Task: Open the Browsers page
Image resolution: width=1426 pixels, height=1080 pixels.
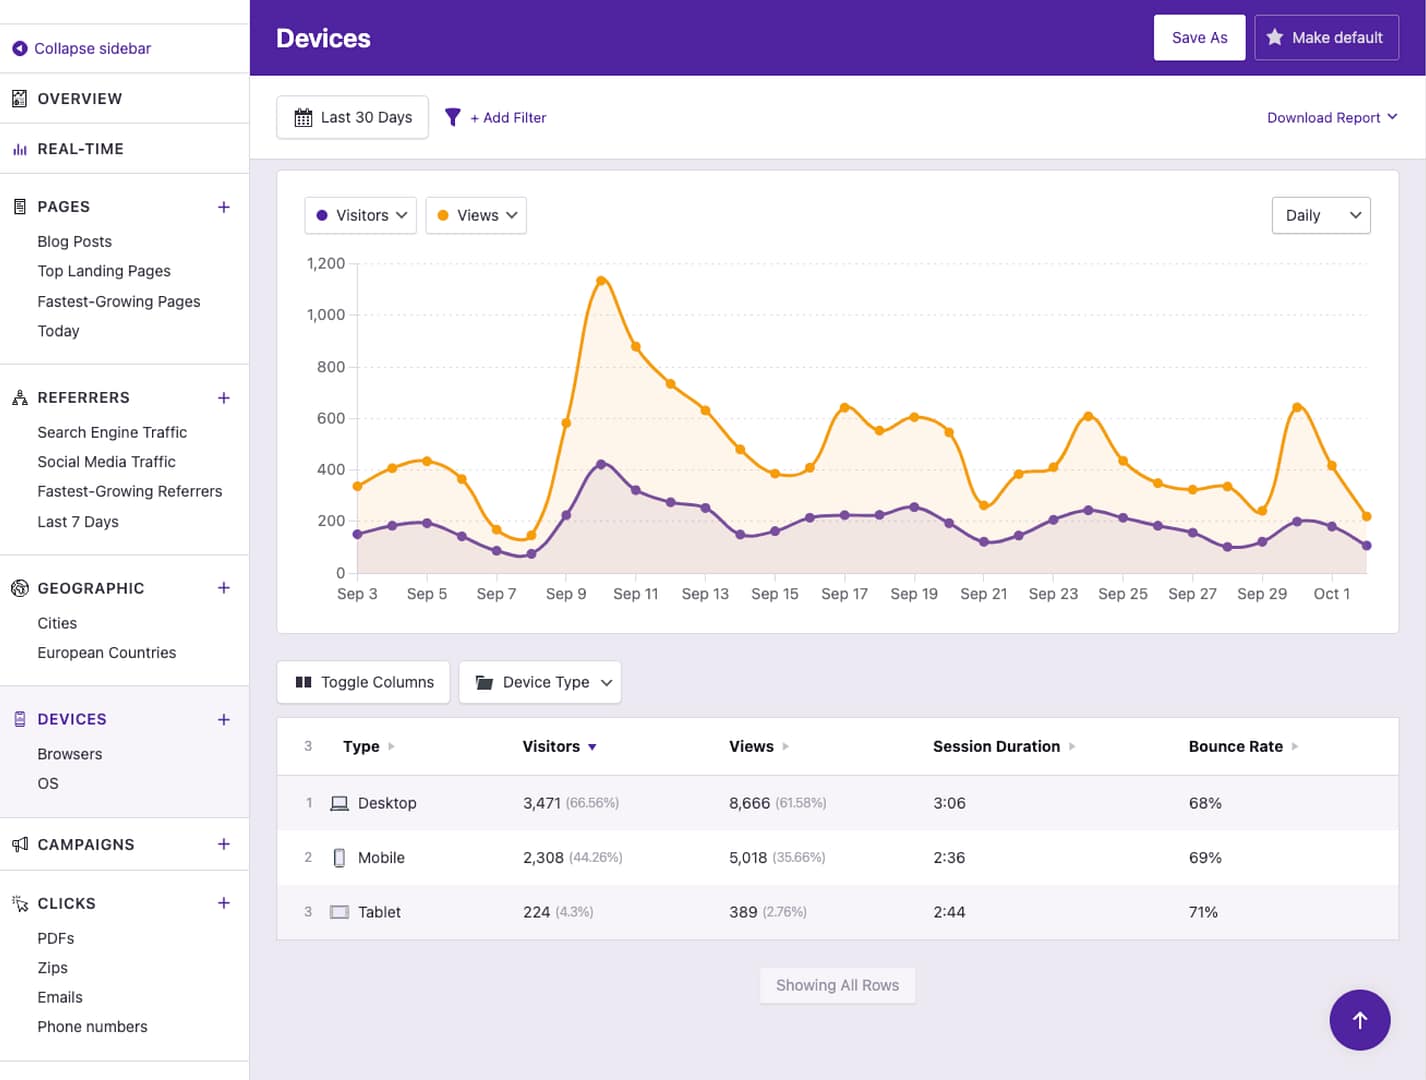Action: click(69, 753)
